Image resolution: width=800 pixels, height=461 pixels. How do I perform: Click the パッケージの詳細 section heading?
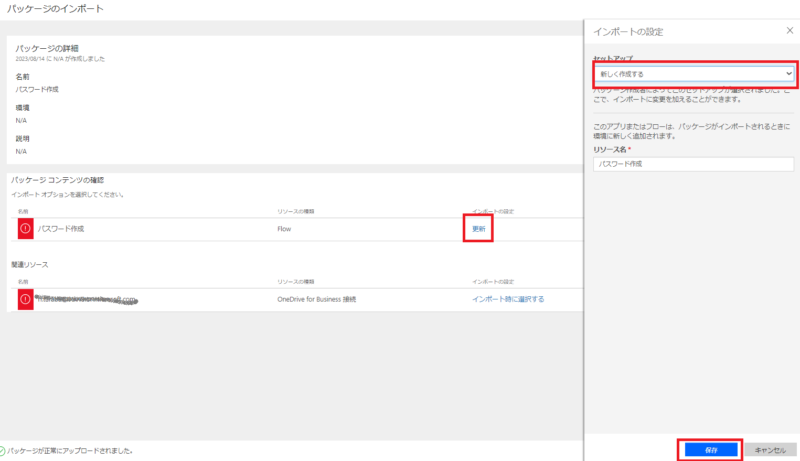click(x=46, y=48)
